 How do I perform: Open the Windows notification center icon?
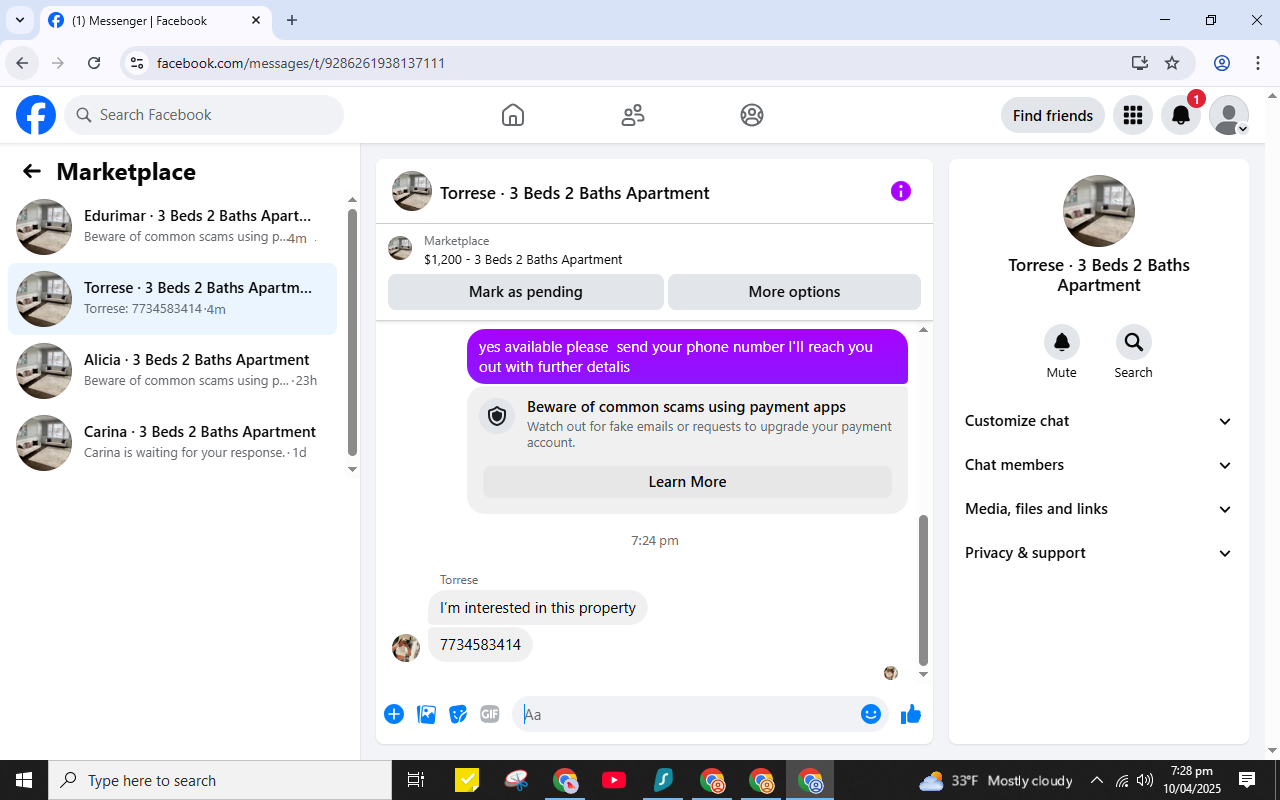coord(1247,780)
